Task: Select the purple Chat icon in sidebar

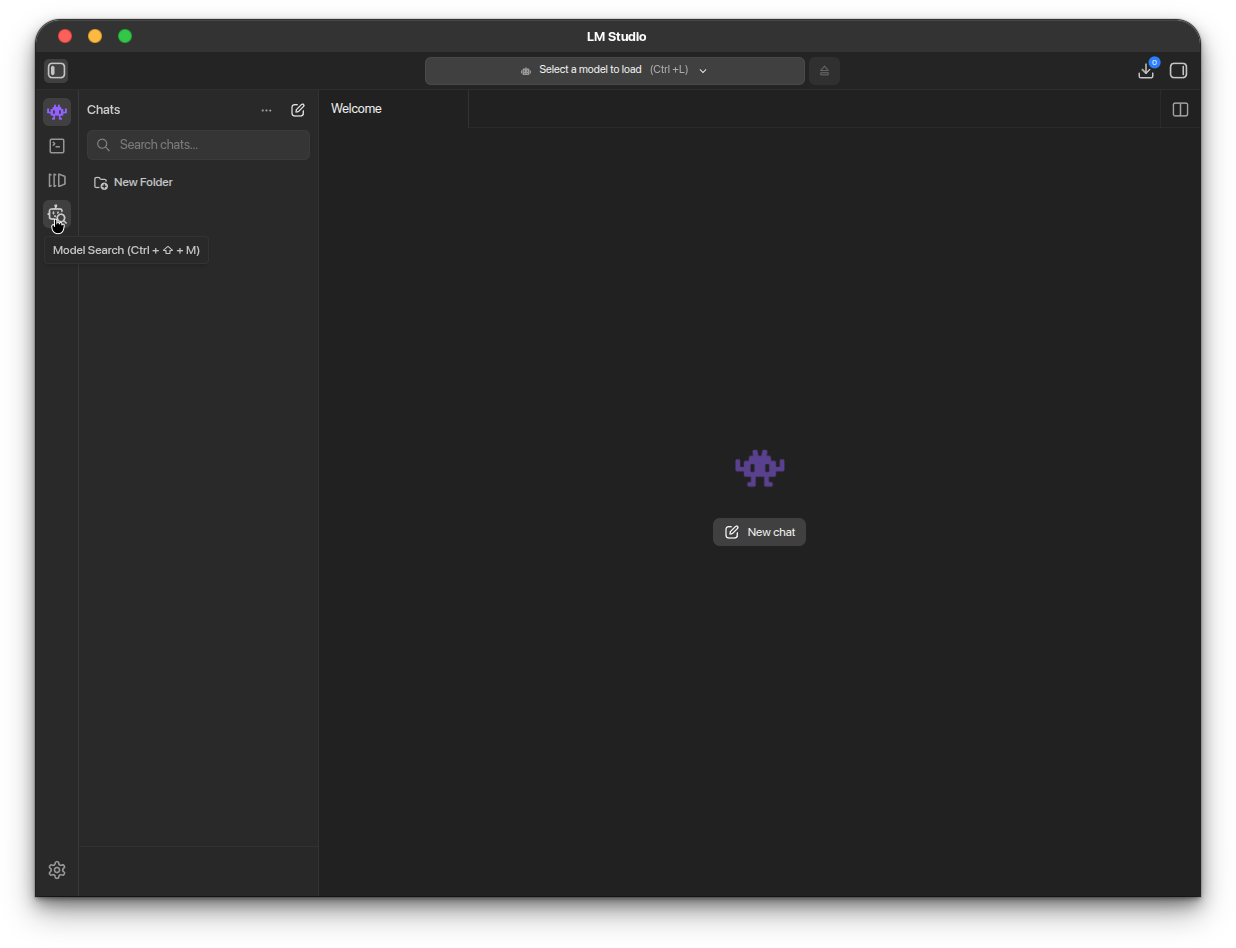Action: click(x=57, y=112)
